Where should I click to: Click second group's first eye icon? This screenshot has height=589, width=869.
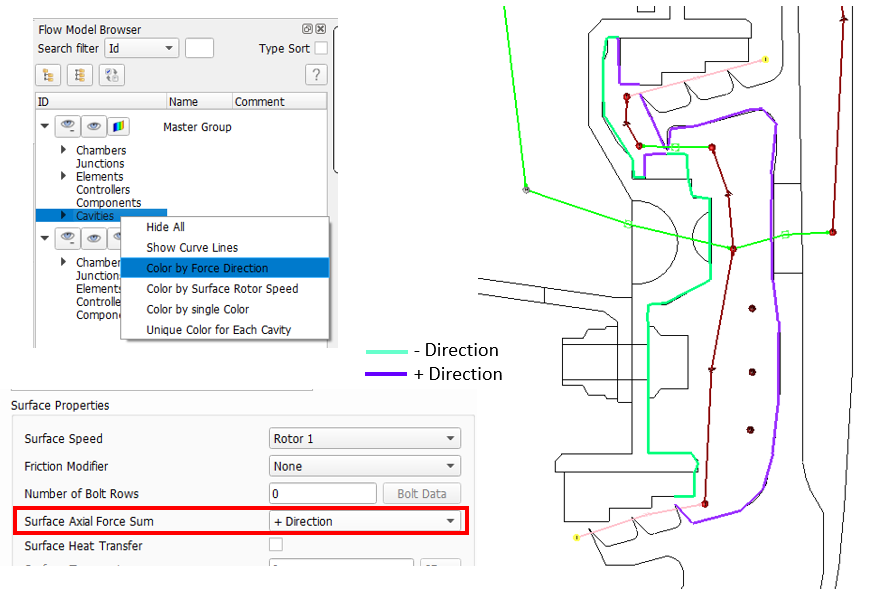pos(68,238)
